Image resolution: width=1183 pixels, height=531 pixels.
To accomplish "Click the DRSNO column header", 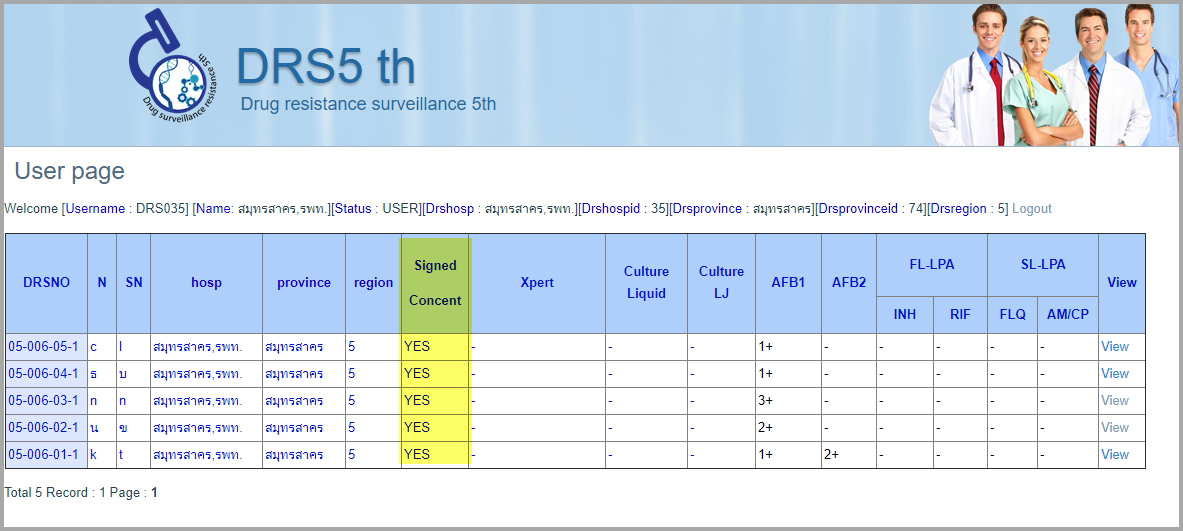I will tap(46, 283).
